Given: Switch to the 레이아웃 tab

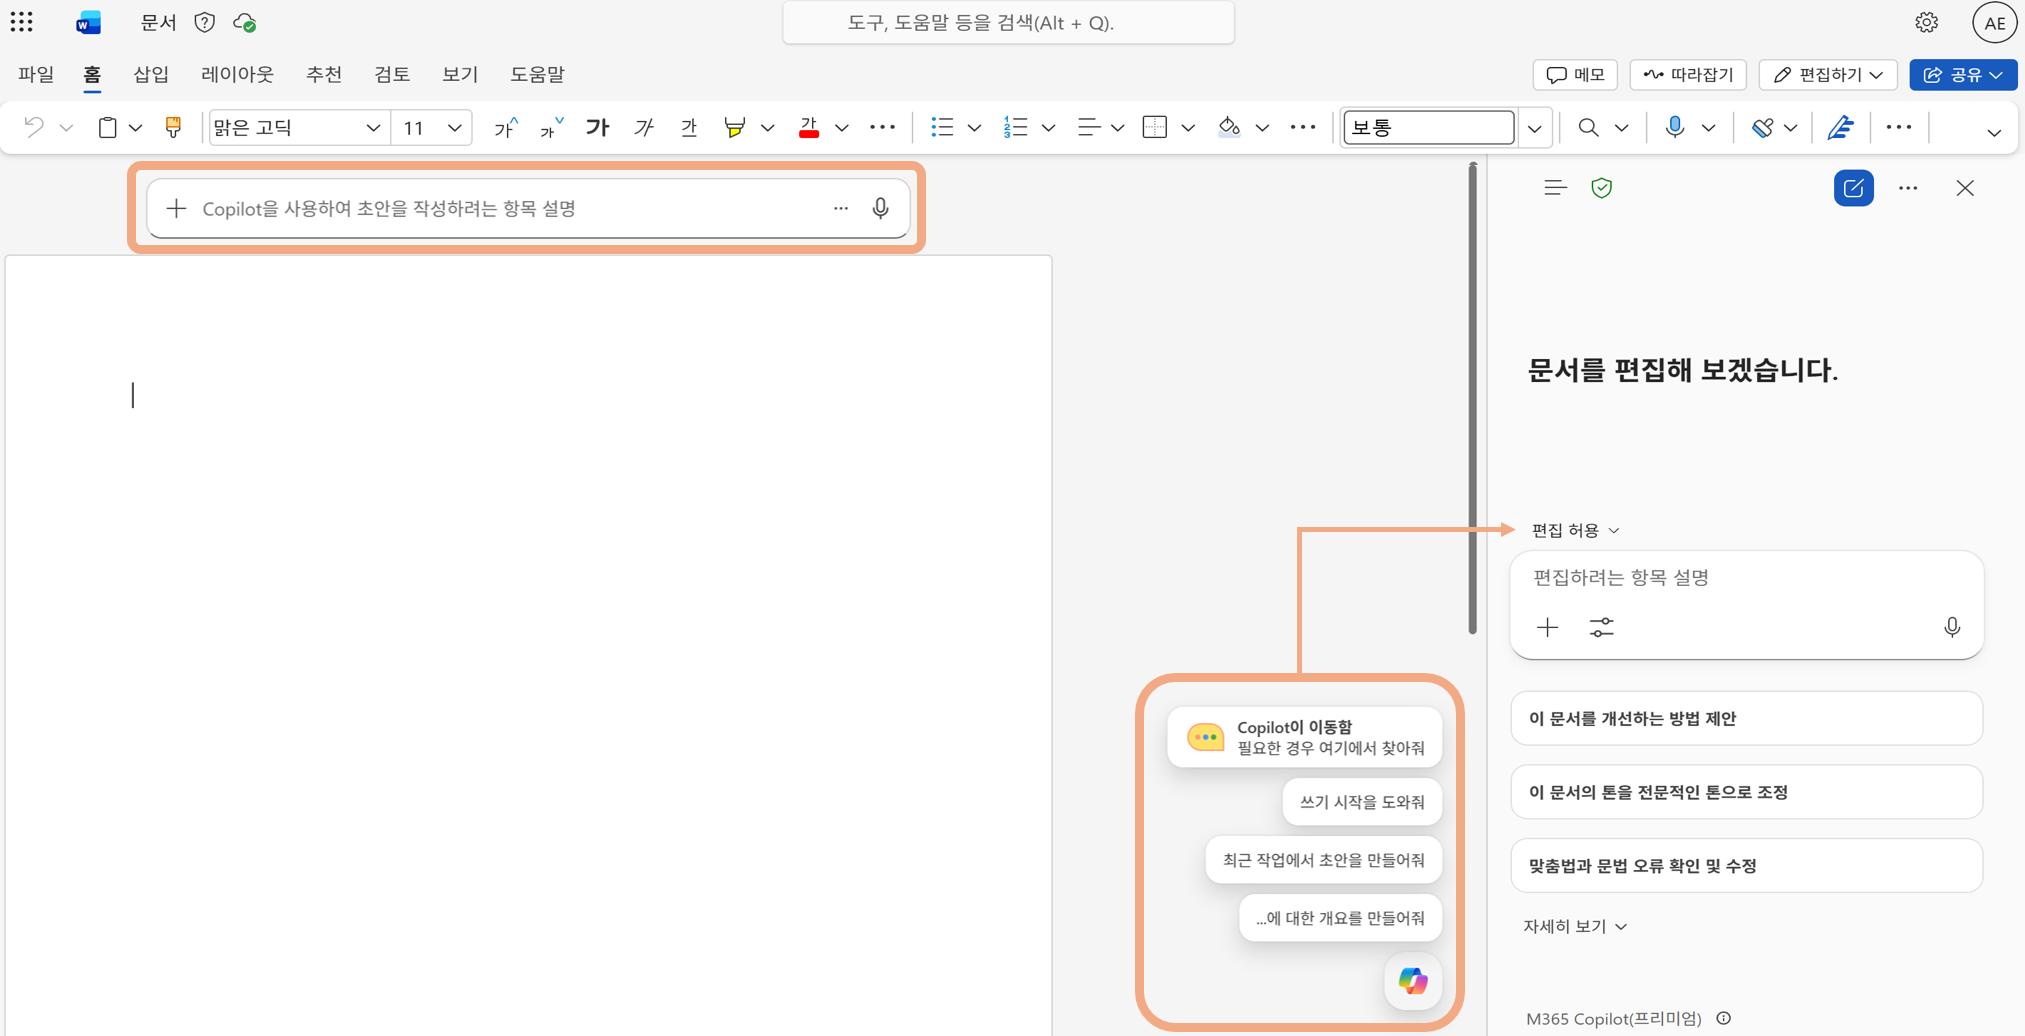Looking at the screenshot, I should click(x=237, y=74).
